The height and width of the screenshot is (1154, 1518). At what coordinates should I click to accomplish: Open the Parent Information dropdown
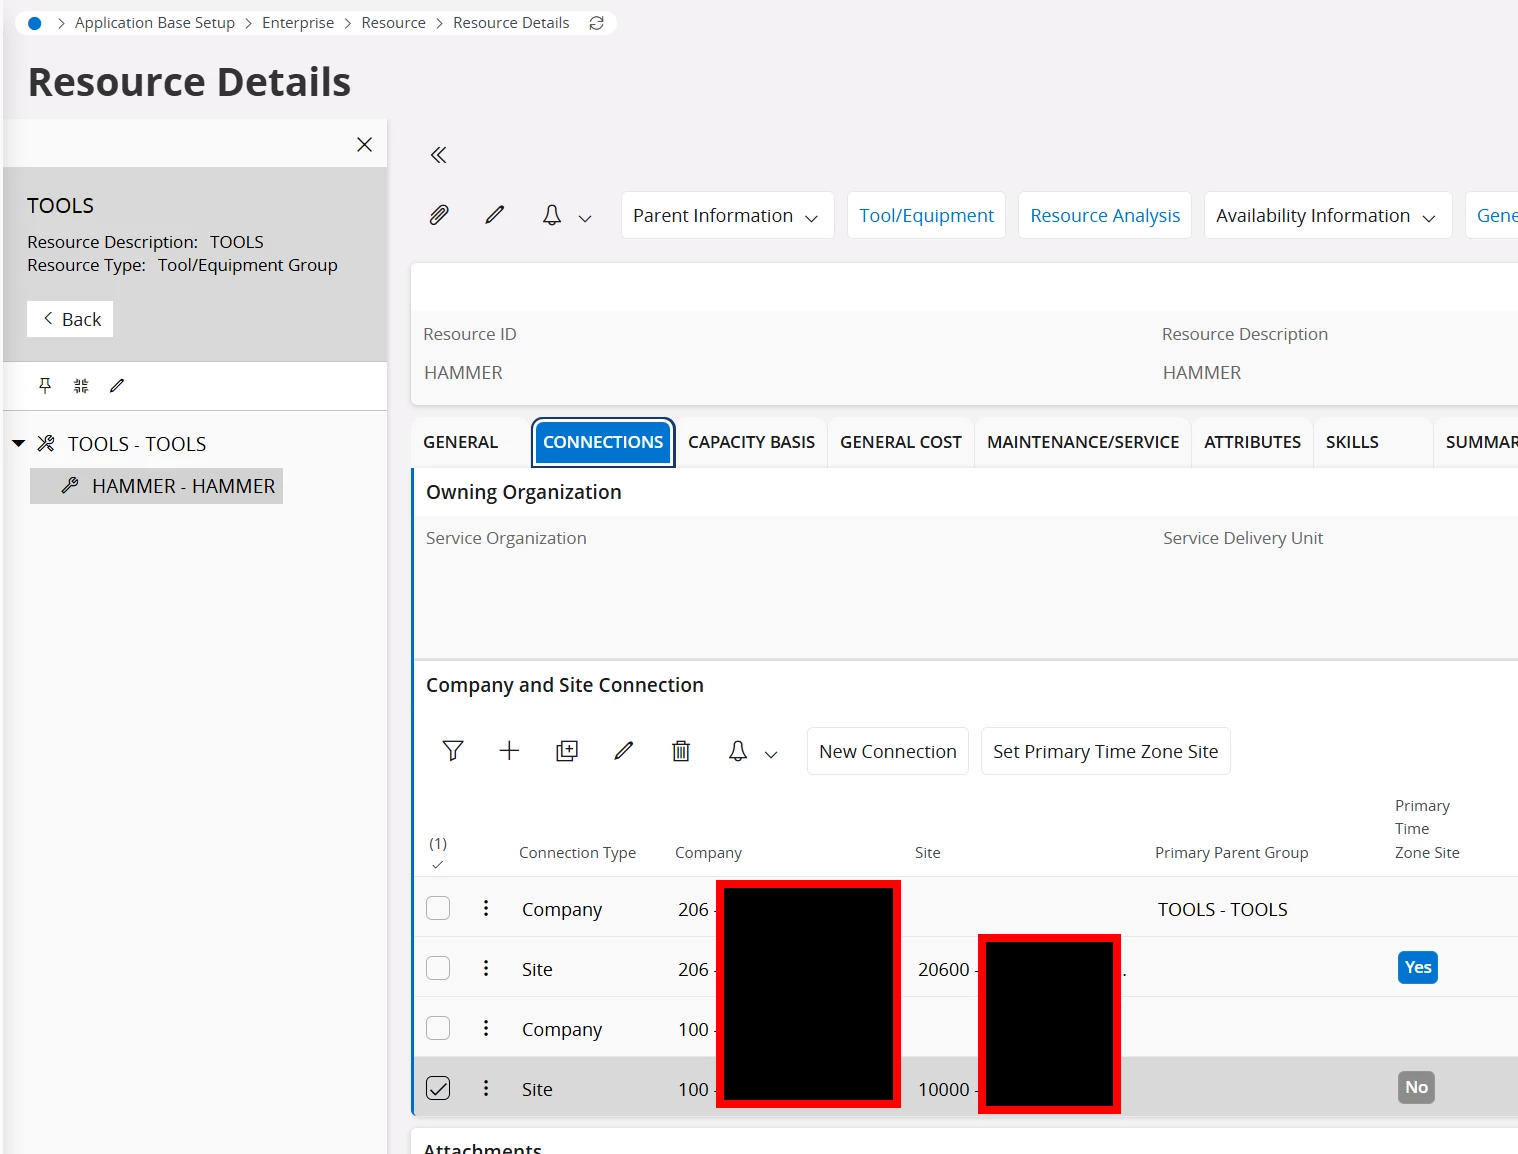pyautogui.click(x=727, y=216)
